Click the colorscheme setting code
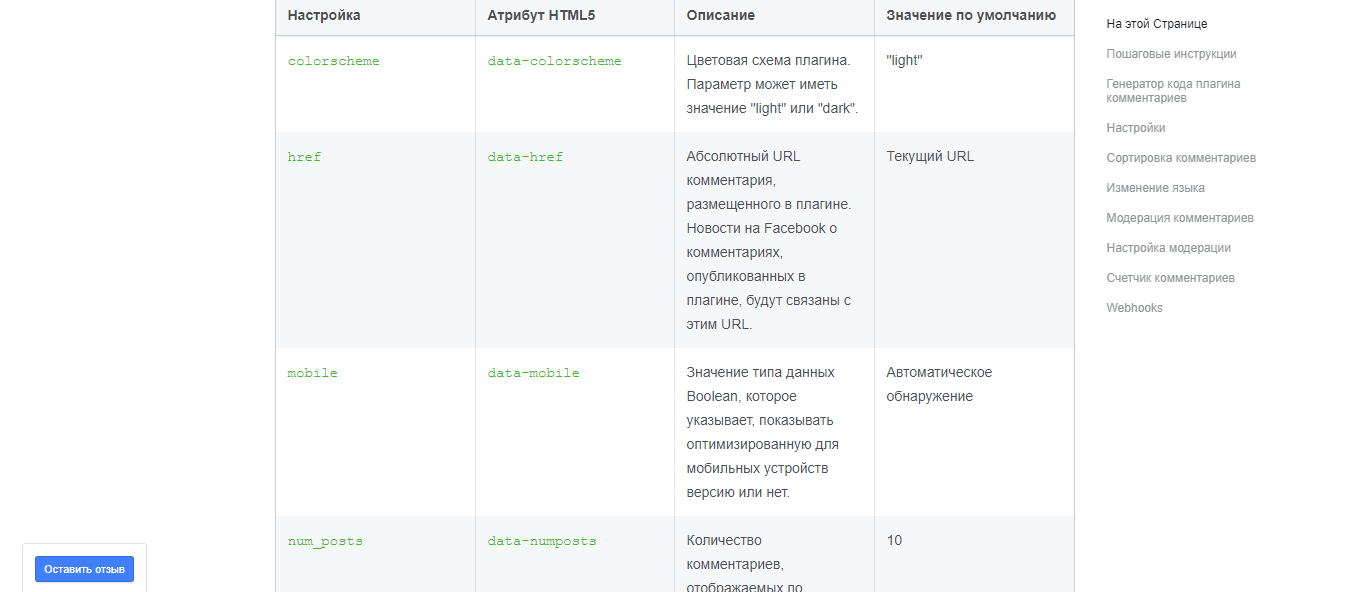The image size is (1349, 592). click(x=333, y=61)
